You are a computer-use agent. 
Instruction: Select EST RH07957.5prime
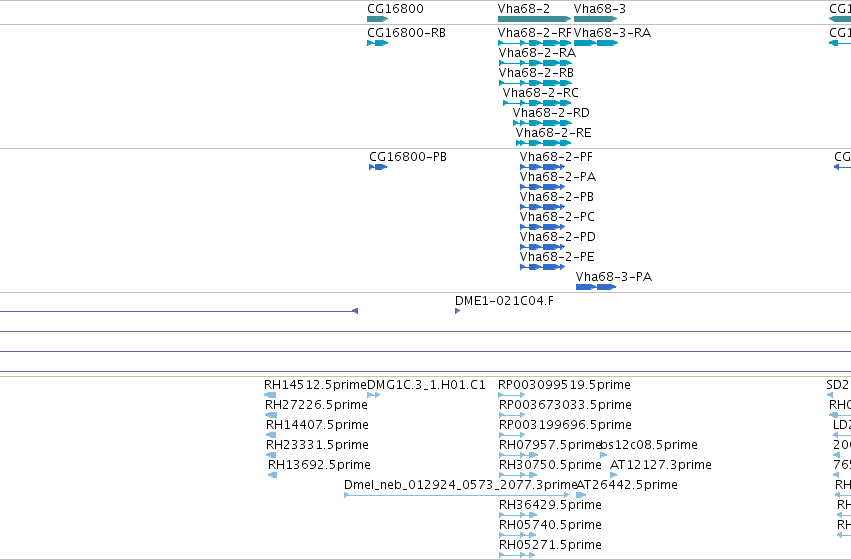[518, 455]
